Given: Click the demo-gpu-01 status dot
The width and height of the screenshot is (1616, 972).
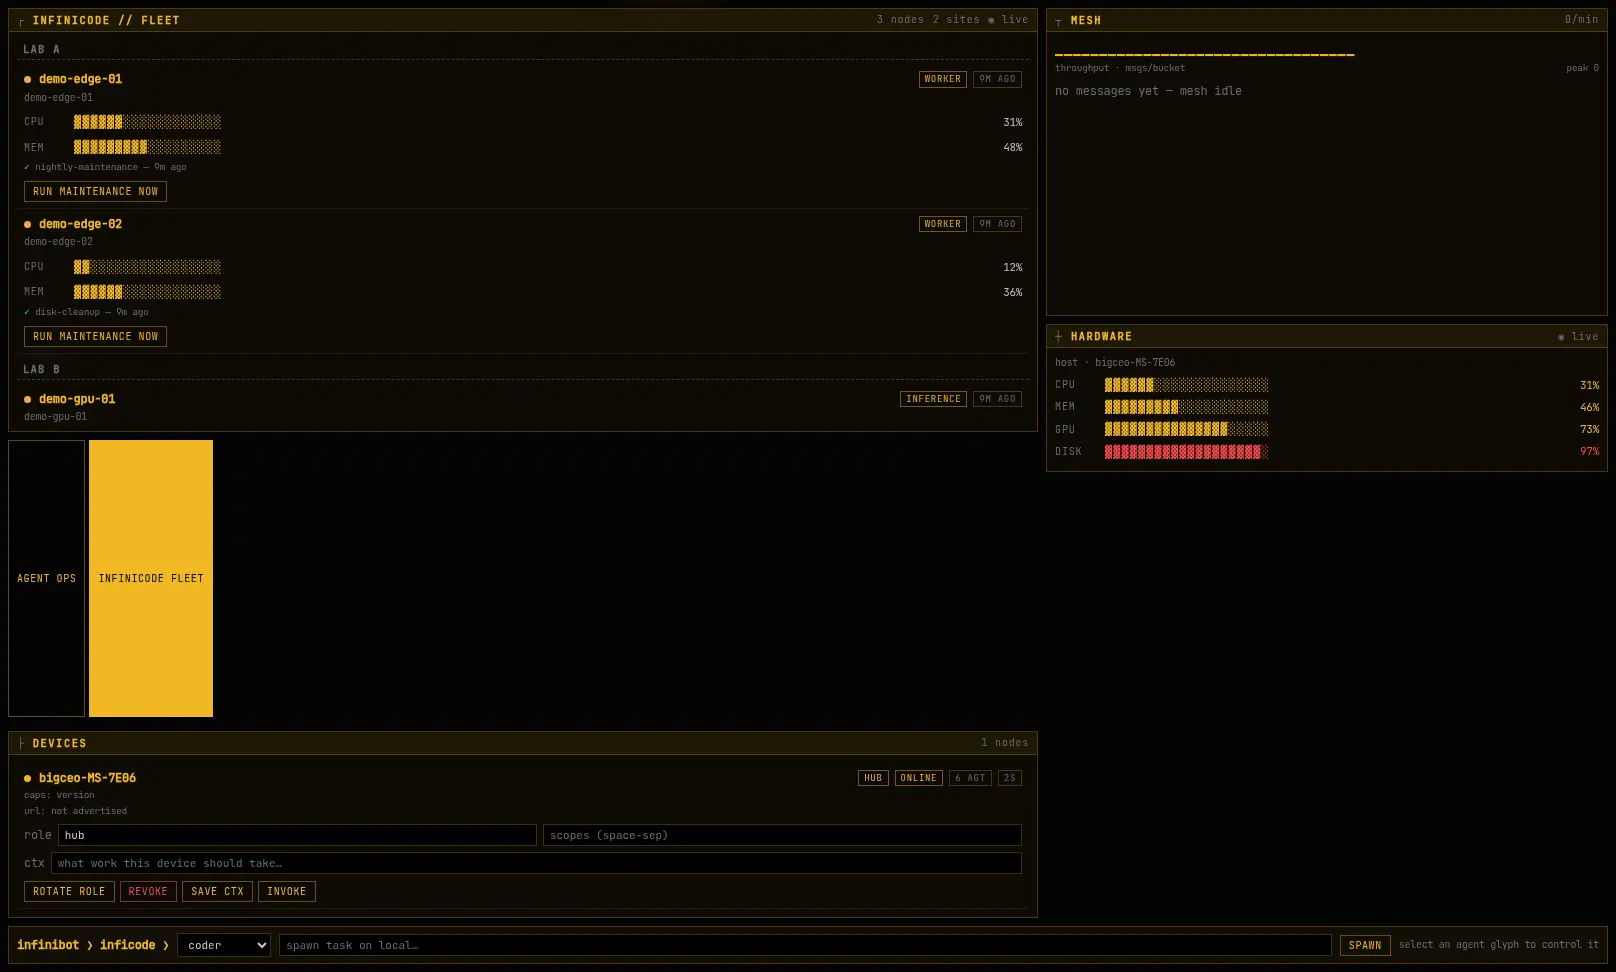Looking at the screenshot, I should coord(28,399).
